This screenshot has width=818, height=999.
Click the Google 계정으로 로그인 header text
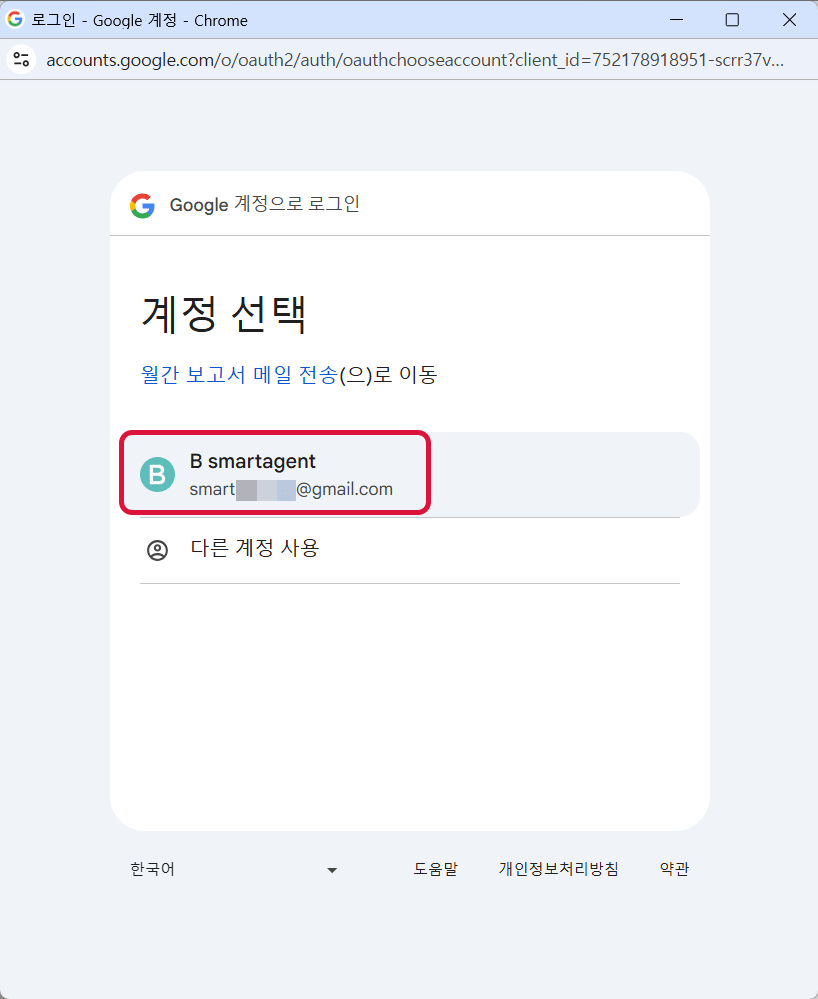264,204
